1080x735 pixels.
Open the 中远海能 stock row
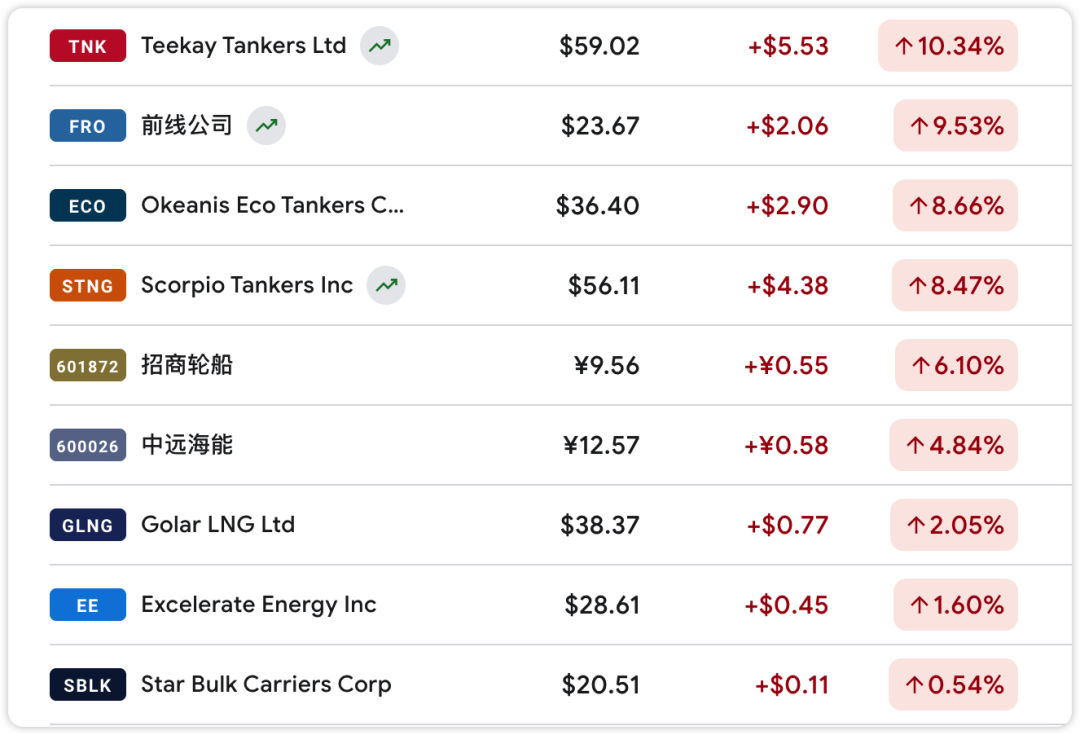(x=187, y=444)
